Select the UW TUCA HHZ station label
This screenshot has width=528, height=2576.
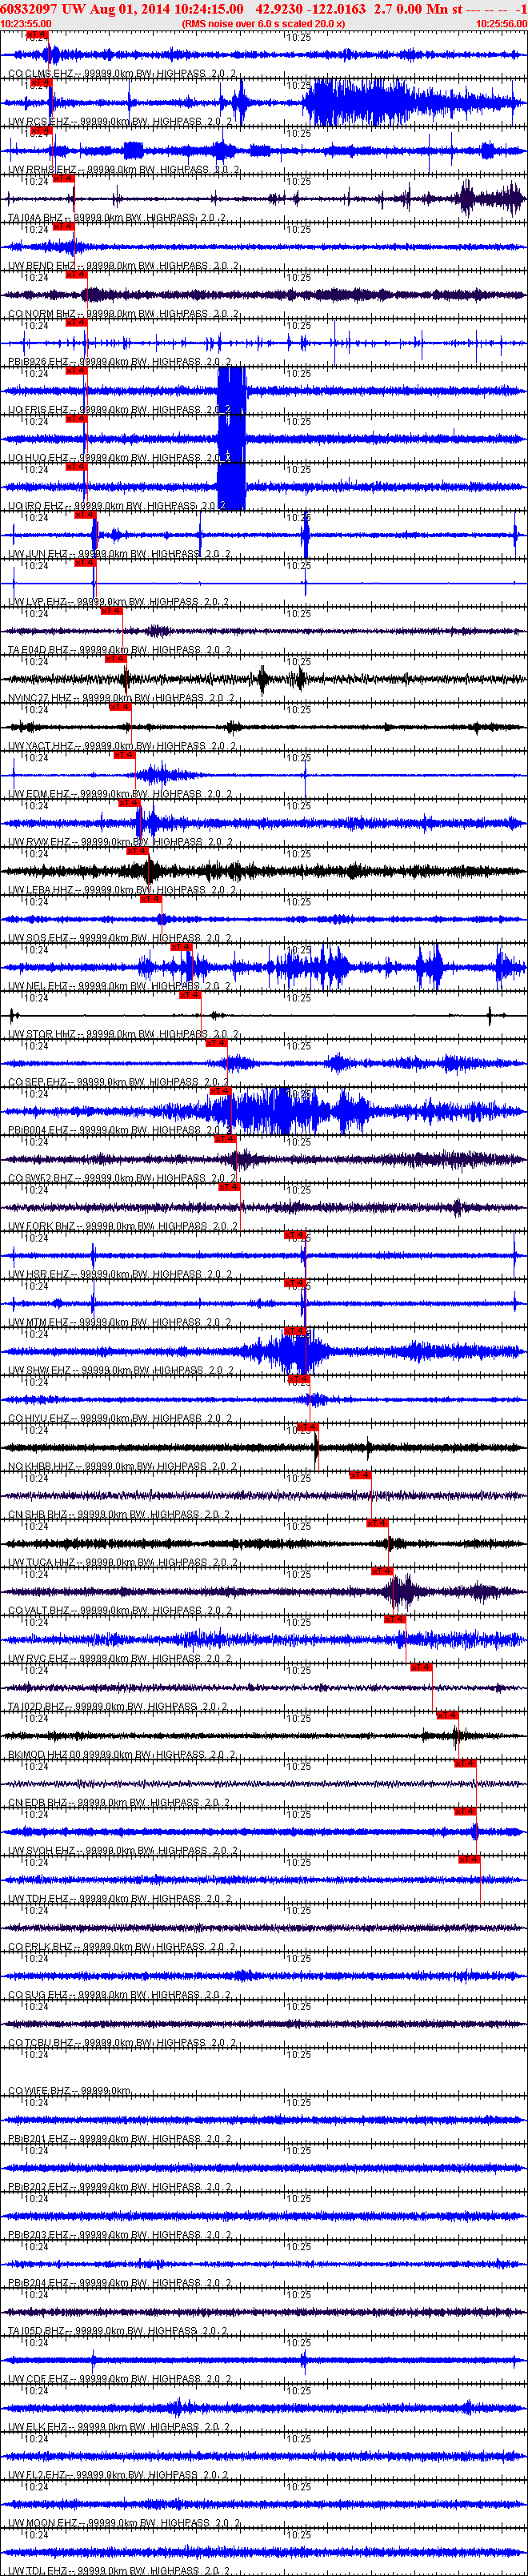point(123,1562)
